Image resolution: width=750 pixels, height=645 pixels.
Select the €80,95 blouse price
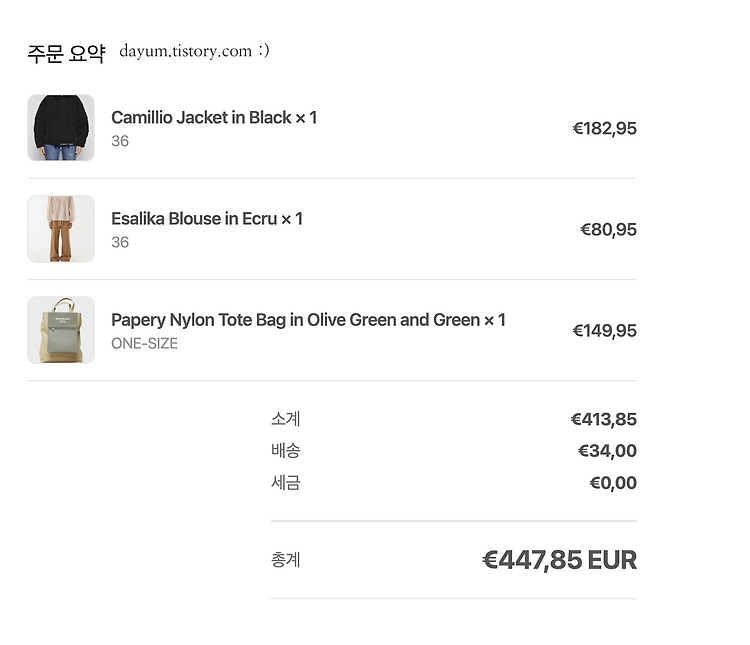(608, 230)
